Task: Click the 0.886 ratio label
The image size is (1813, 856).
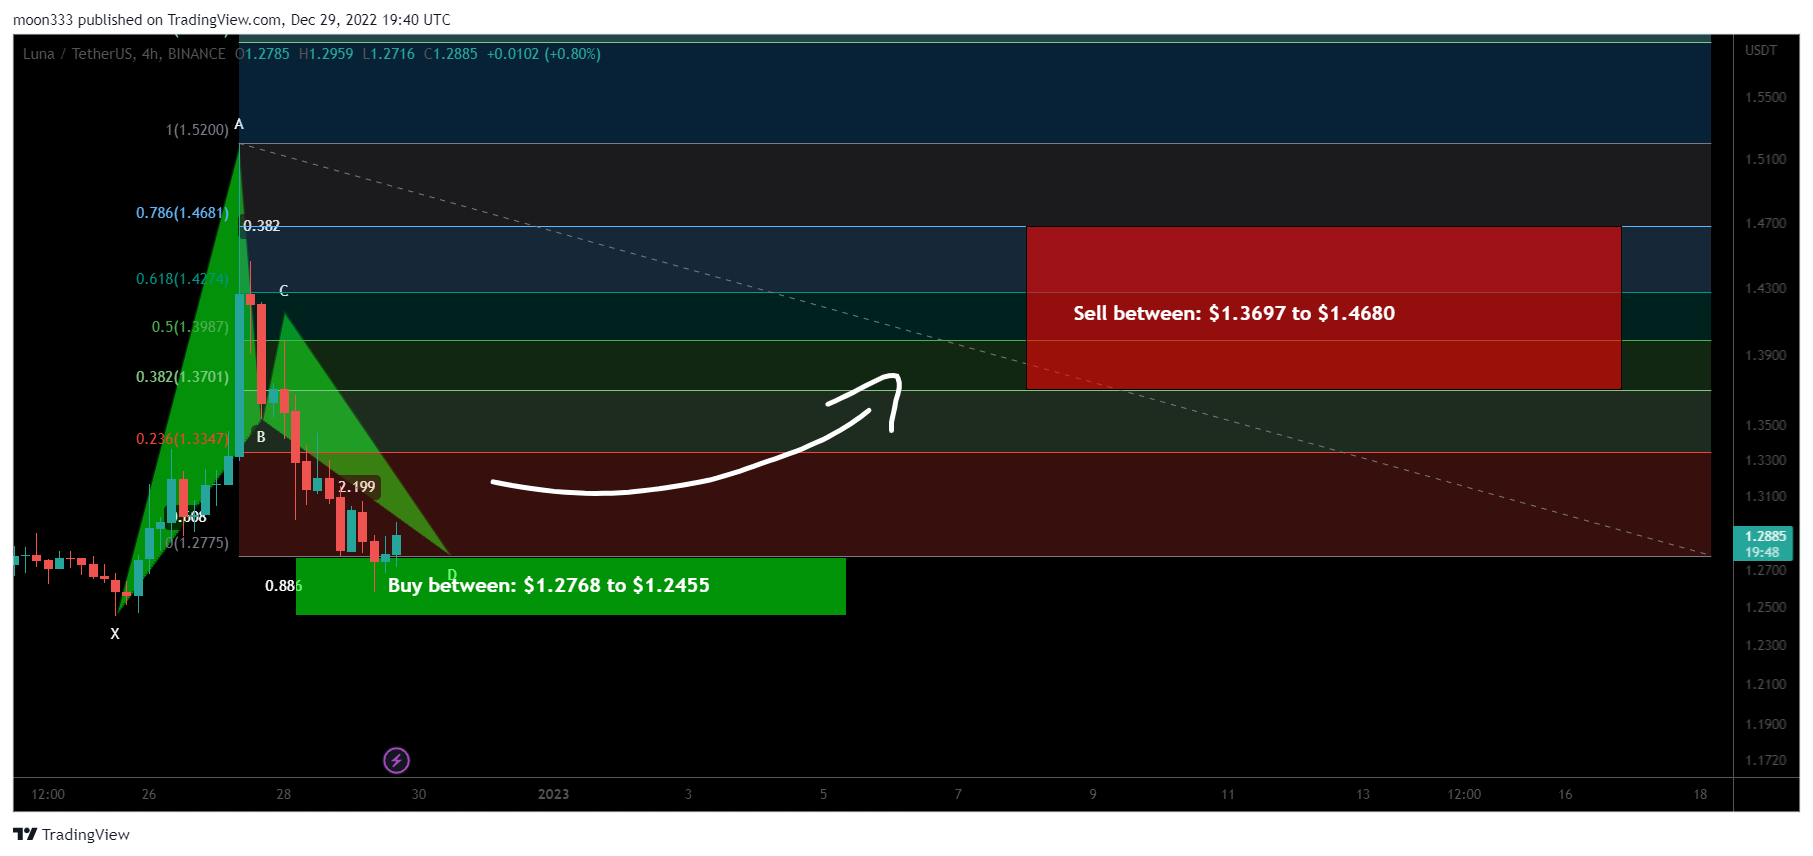Action: click(x=283, y=586)
